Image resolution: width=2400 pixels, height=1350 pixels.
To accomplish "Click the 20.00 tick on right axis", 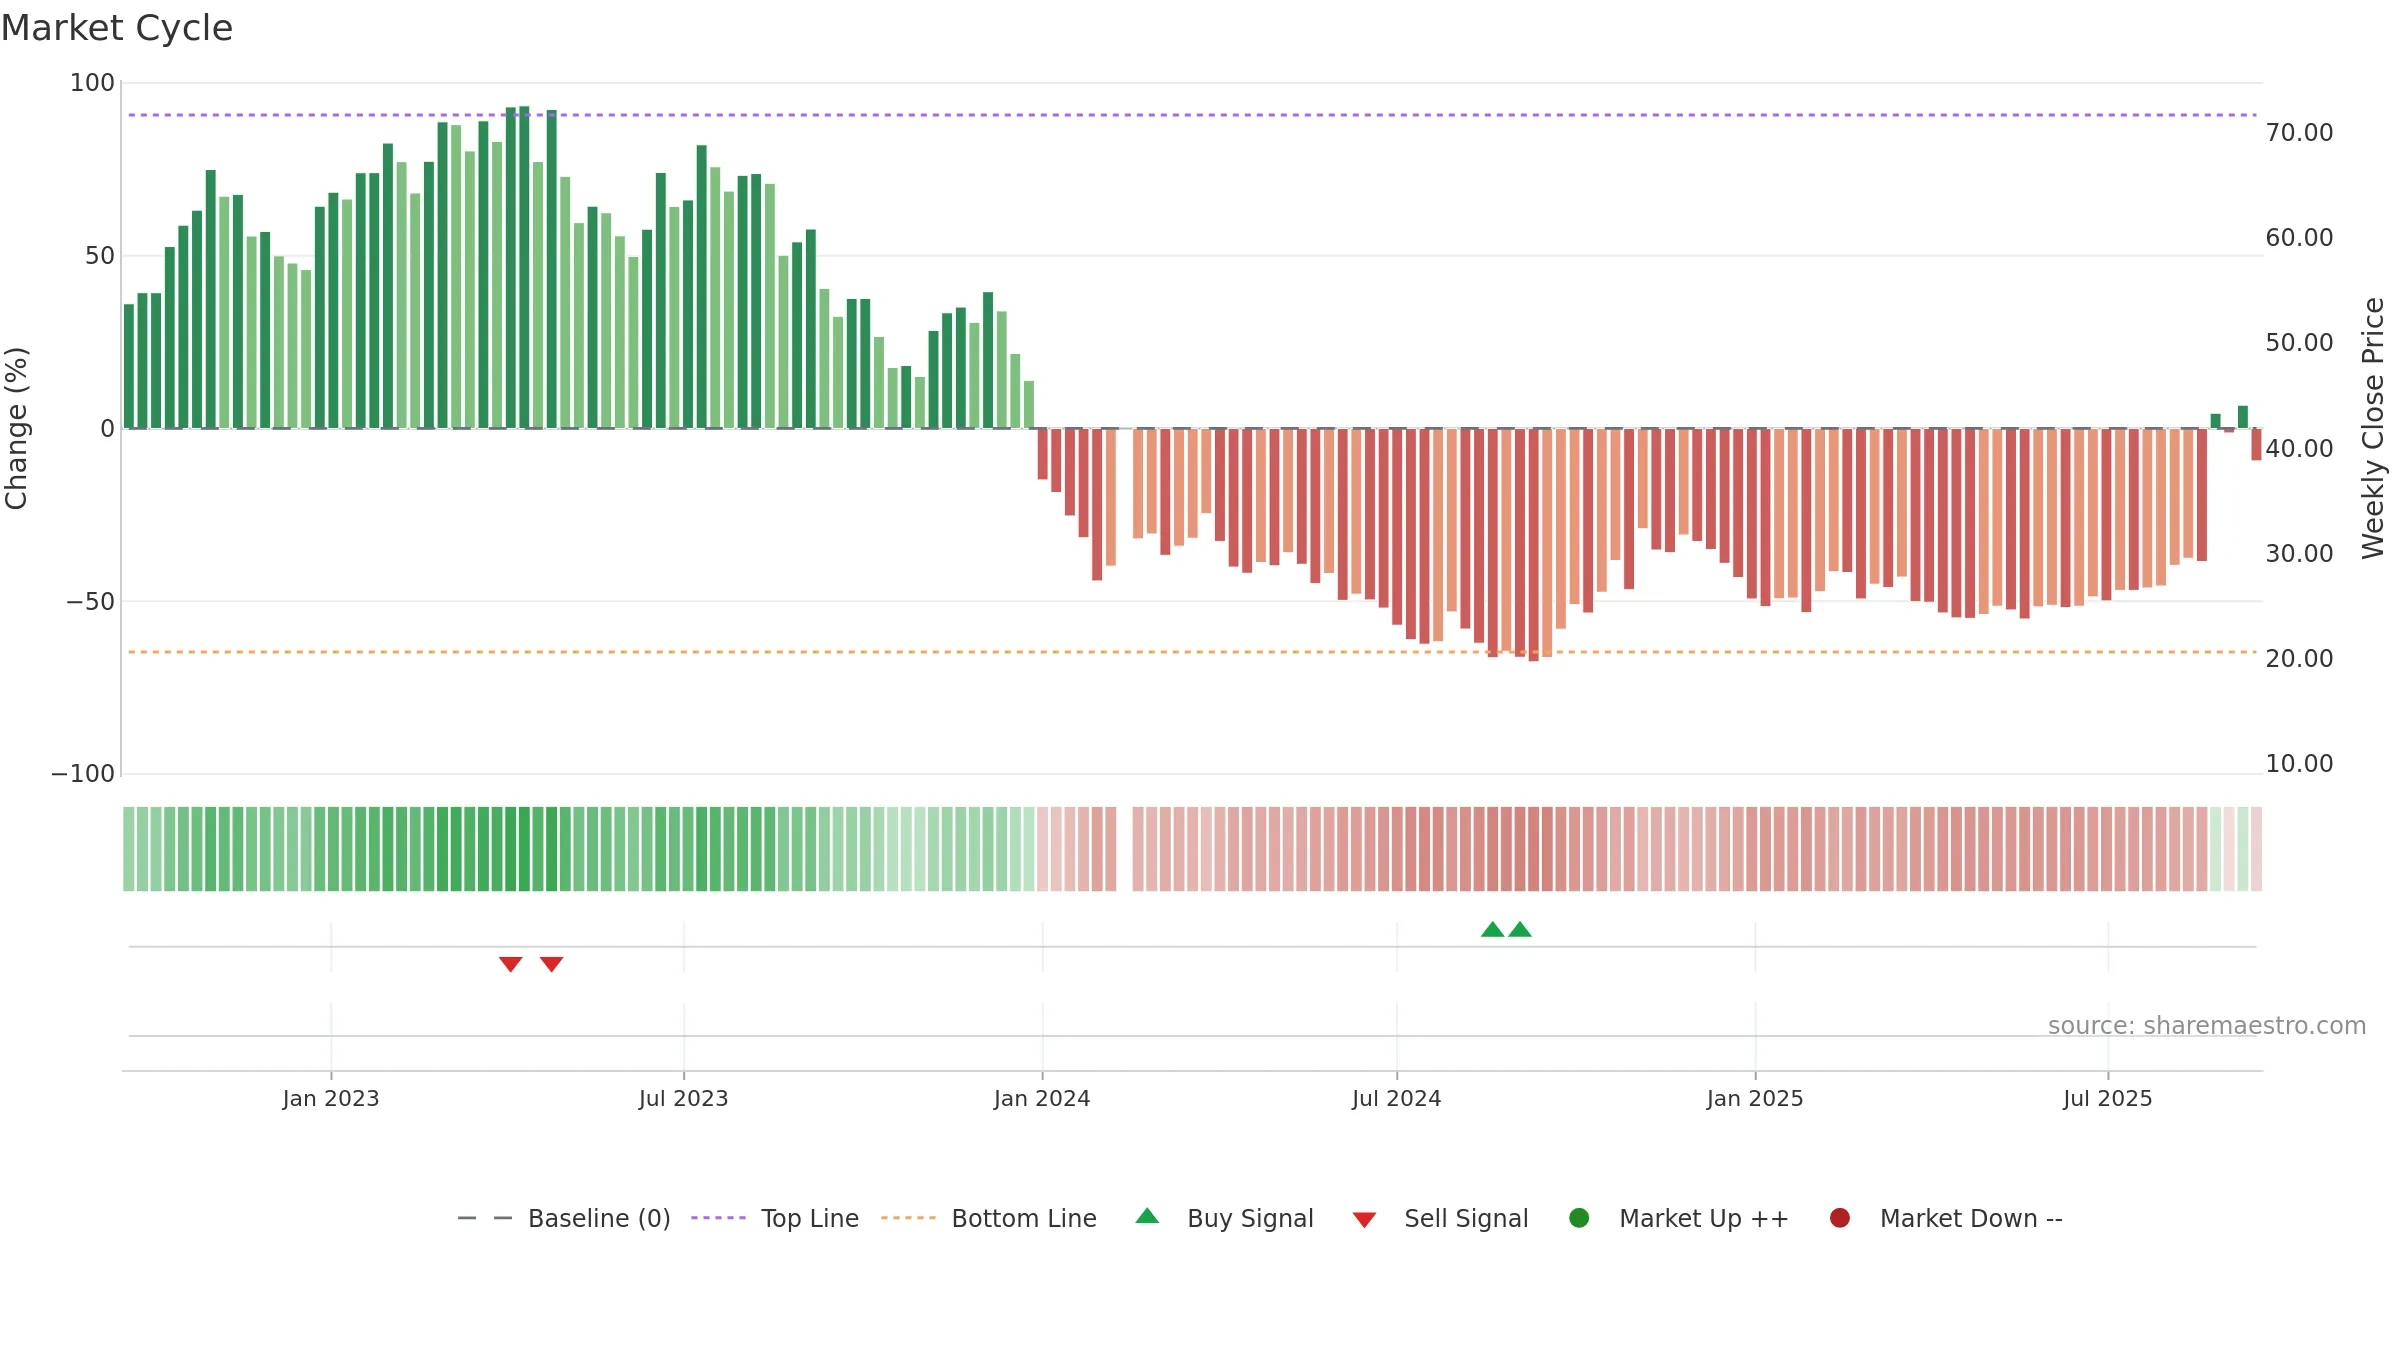I will click(2300, 658).
